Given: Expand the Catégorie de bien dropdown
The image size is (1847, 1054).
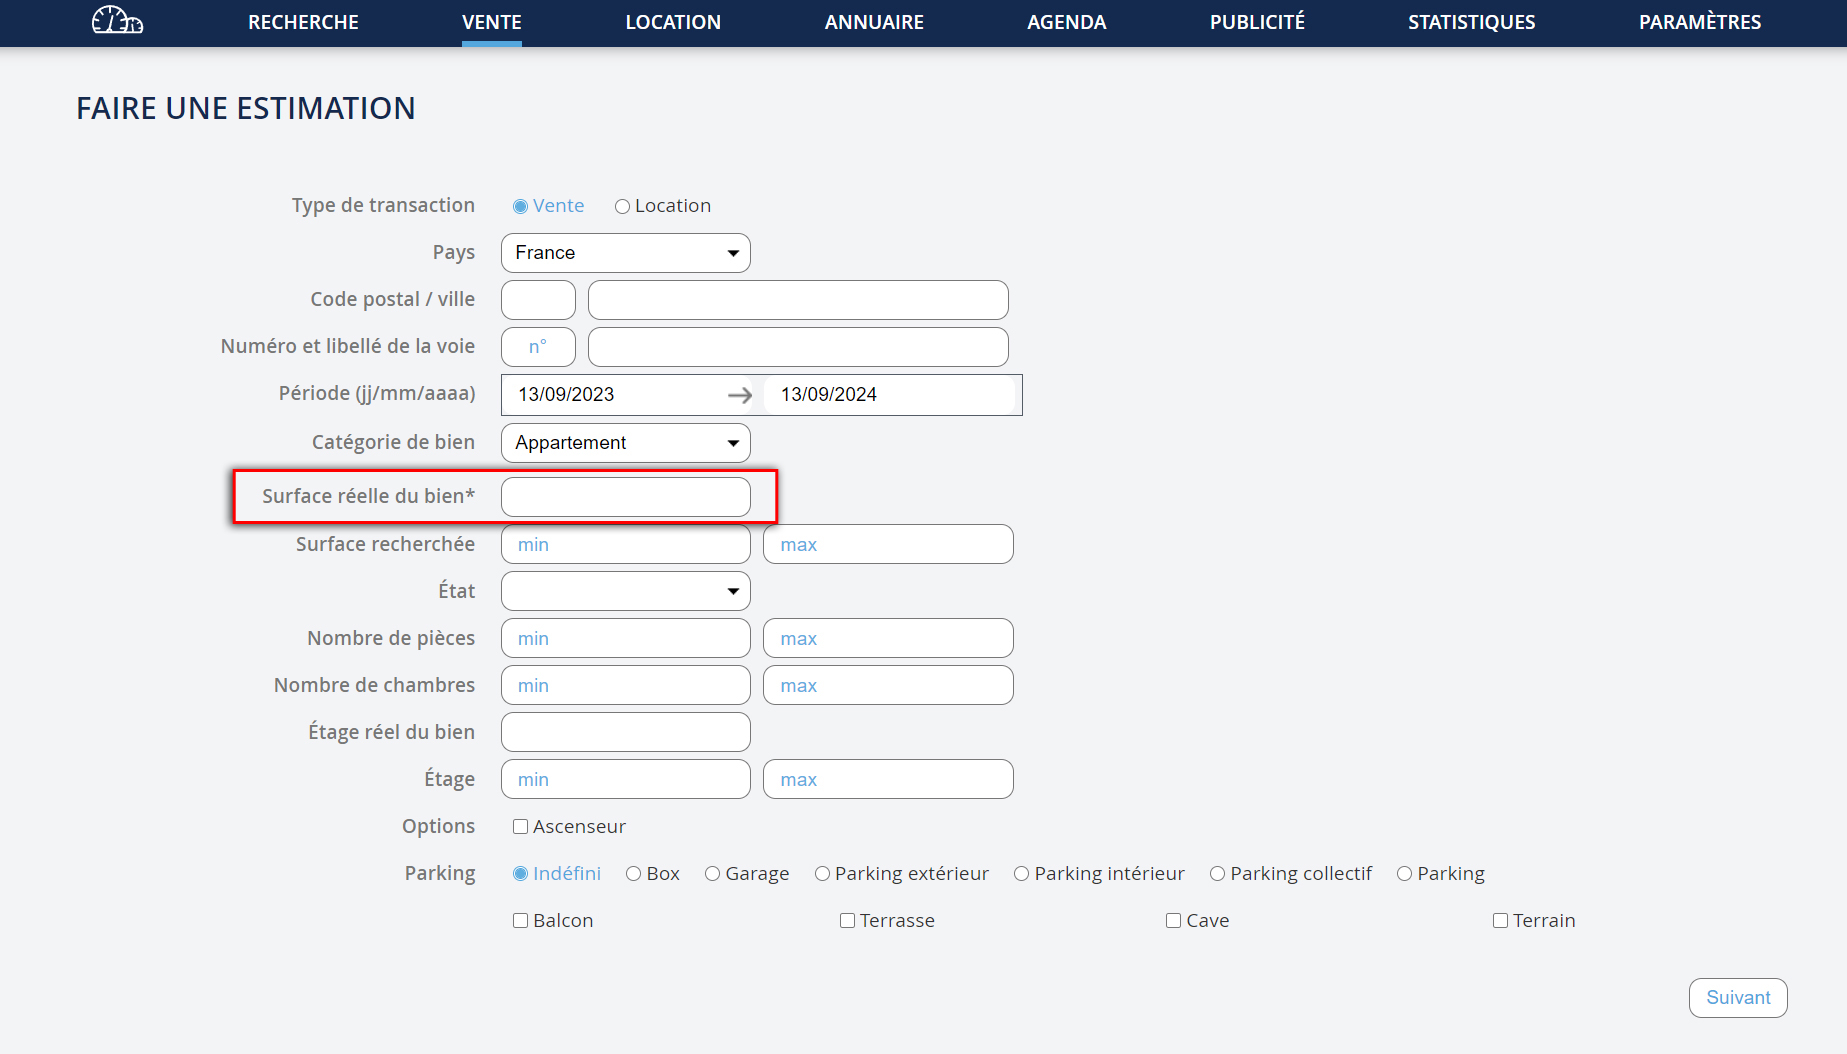Looking at the screenshot, I should click(x=625, y=443).
